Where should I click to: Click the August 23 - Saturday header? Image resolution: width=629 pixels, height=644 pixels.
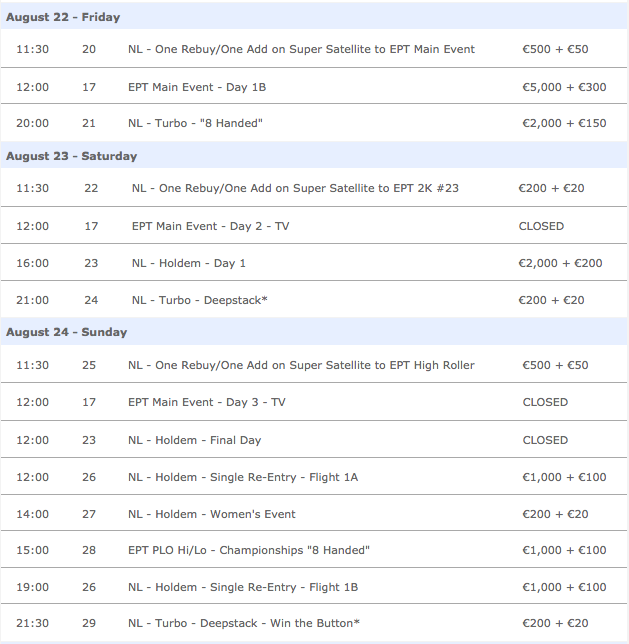72,156
